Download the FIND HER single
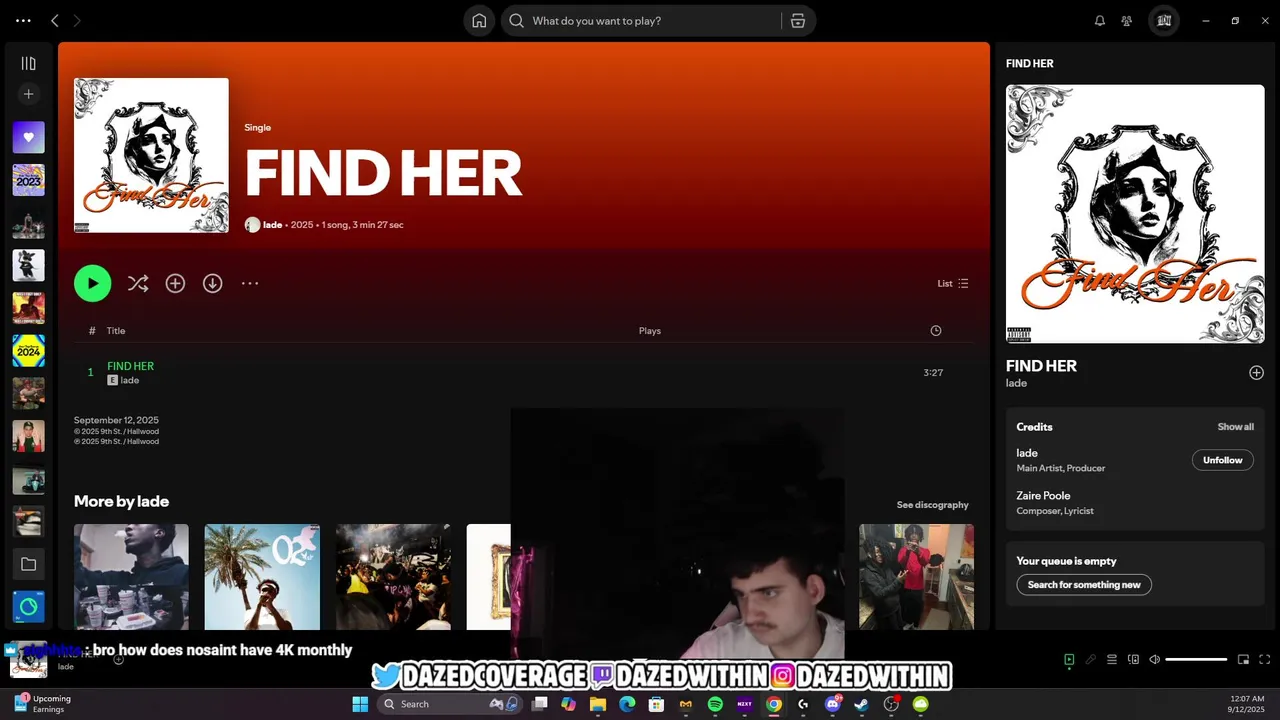Viewport: 1280px width, 720px height. [212, 284]
